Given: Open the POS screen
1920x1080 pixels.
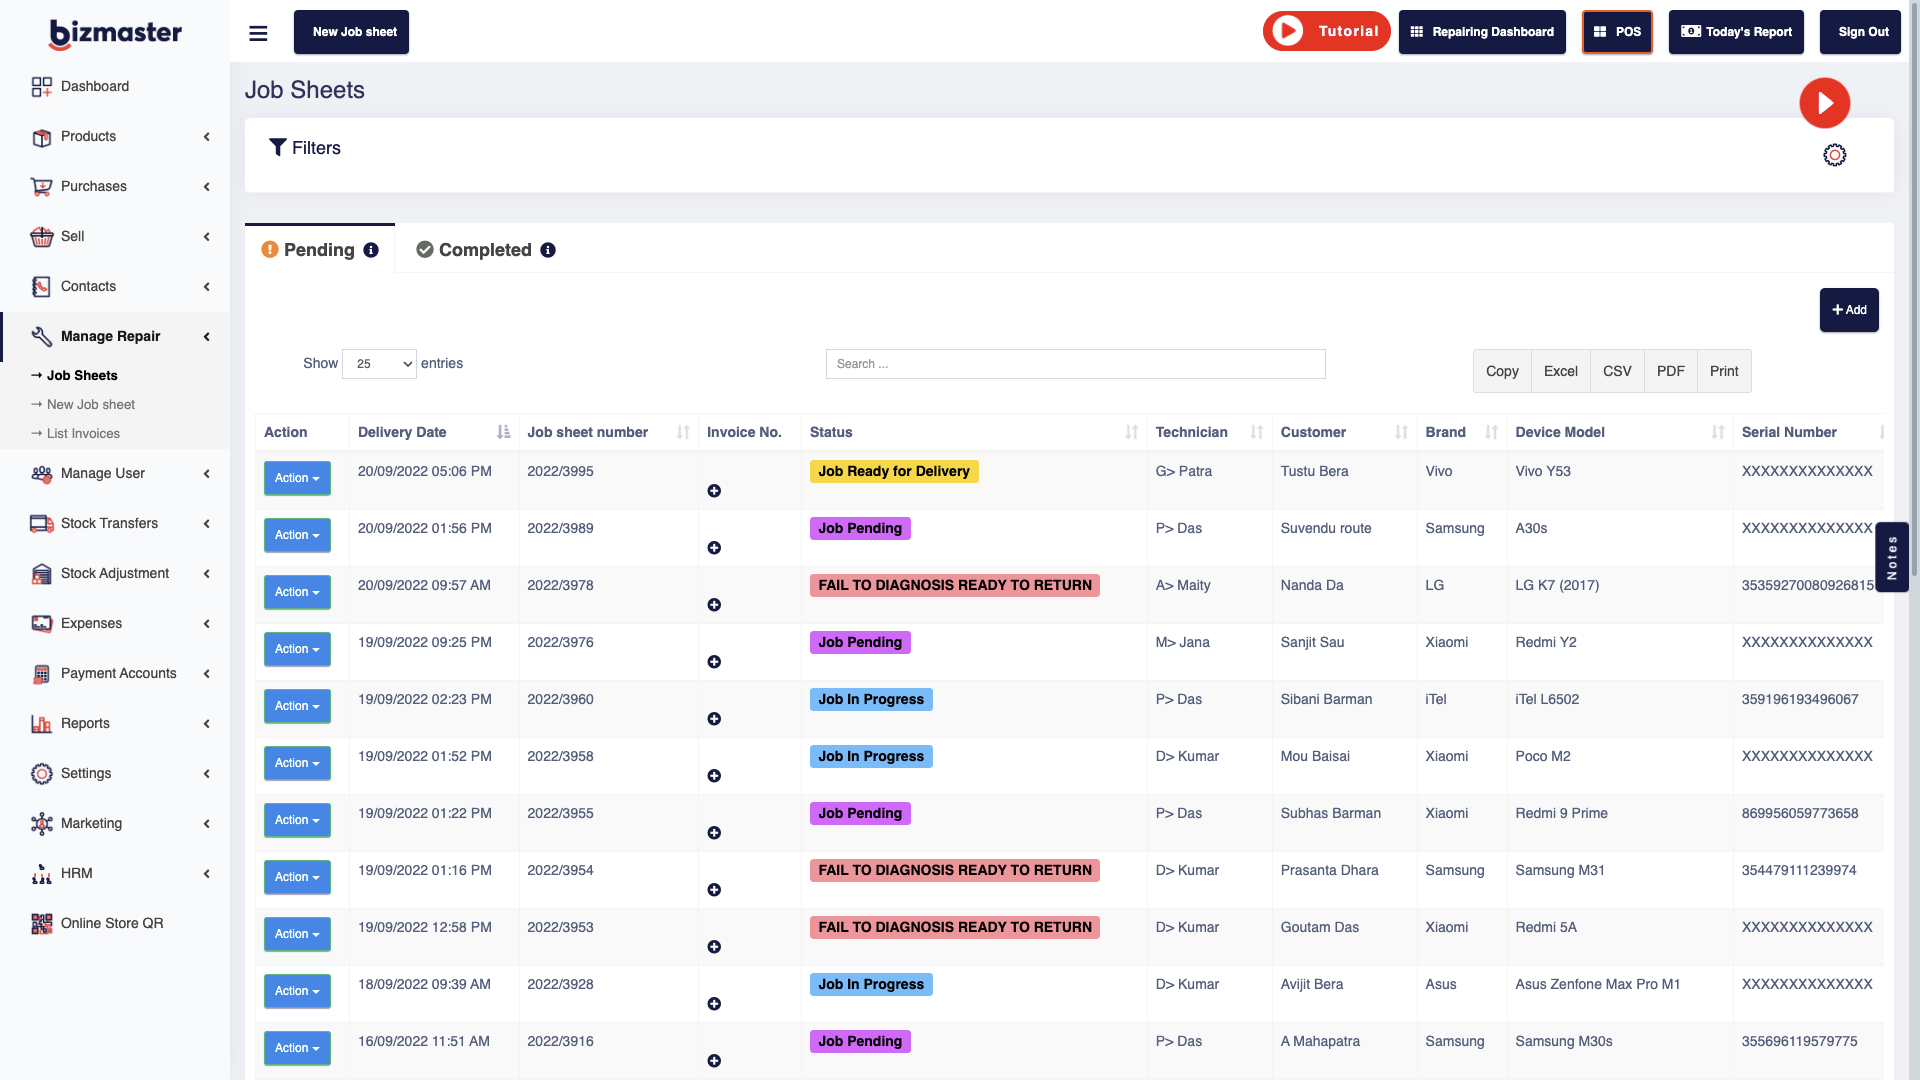Looking at the screenshot, I should (x=1616, y=32).
